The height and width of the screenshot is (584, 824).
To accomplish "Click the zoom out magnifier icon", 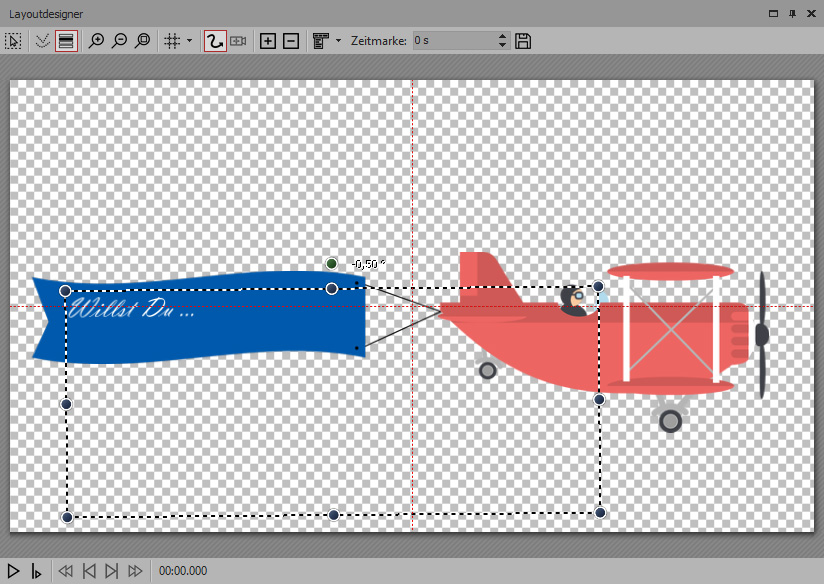I will 120,41.
